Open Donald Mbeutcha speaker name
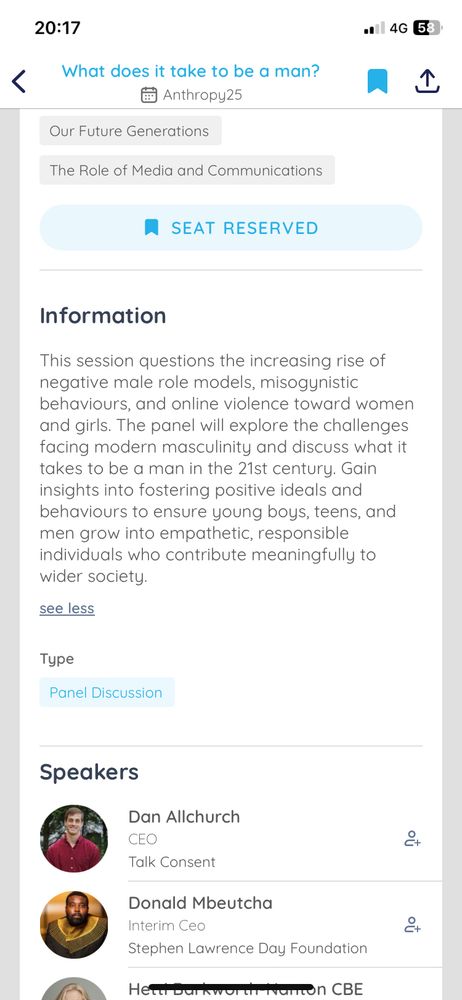 pyautogui.click(x=200, y=902)
